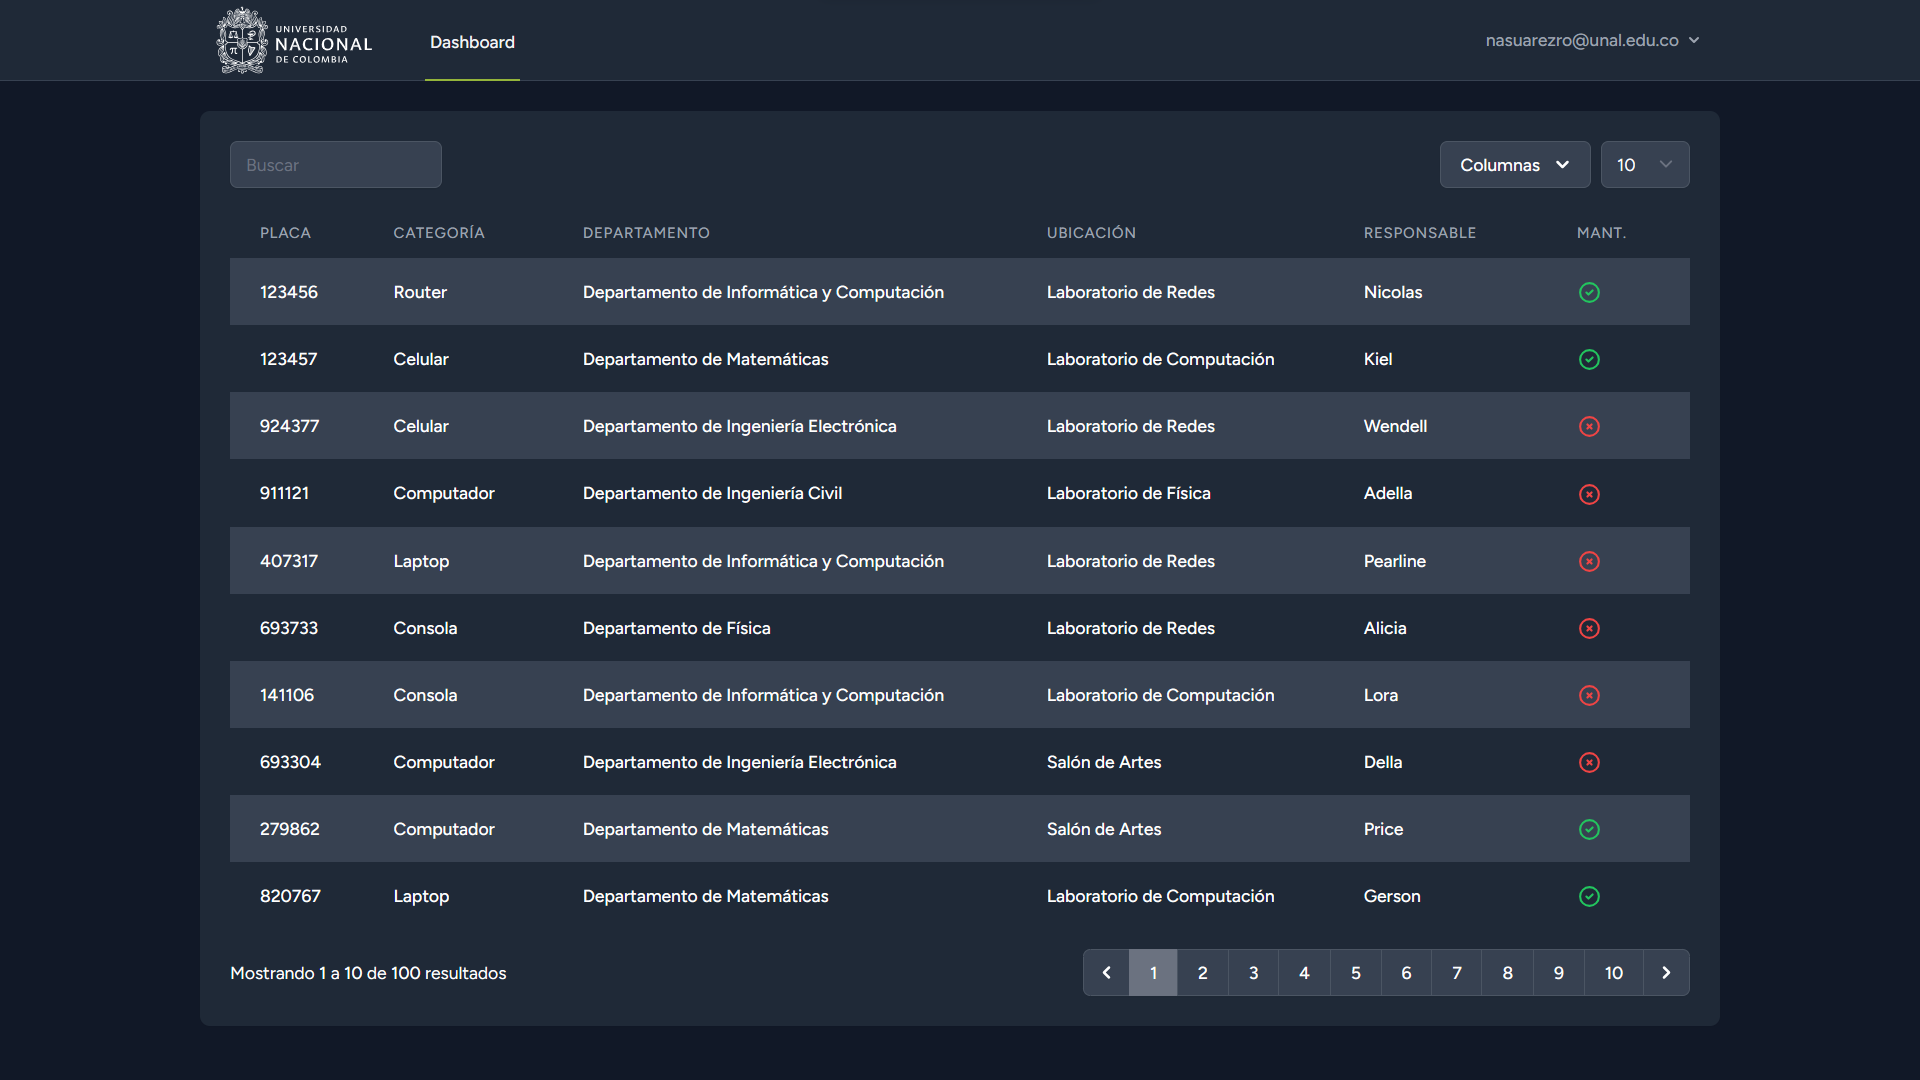Screen dimensions: 1920x1080
Task: Click the green check icon in Price's row
Action: pos(1589,829)
